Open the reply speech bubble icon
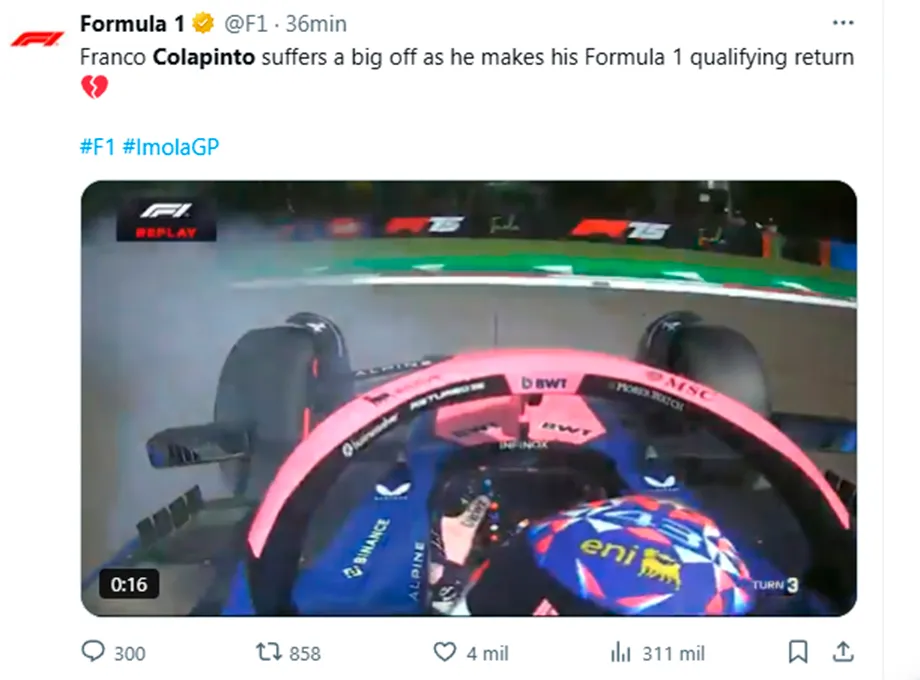The image size is (920, 680). pos(93,652)
